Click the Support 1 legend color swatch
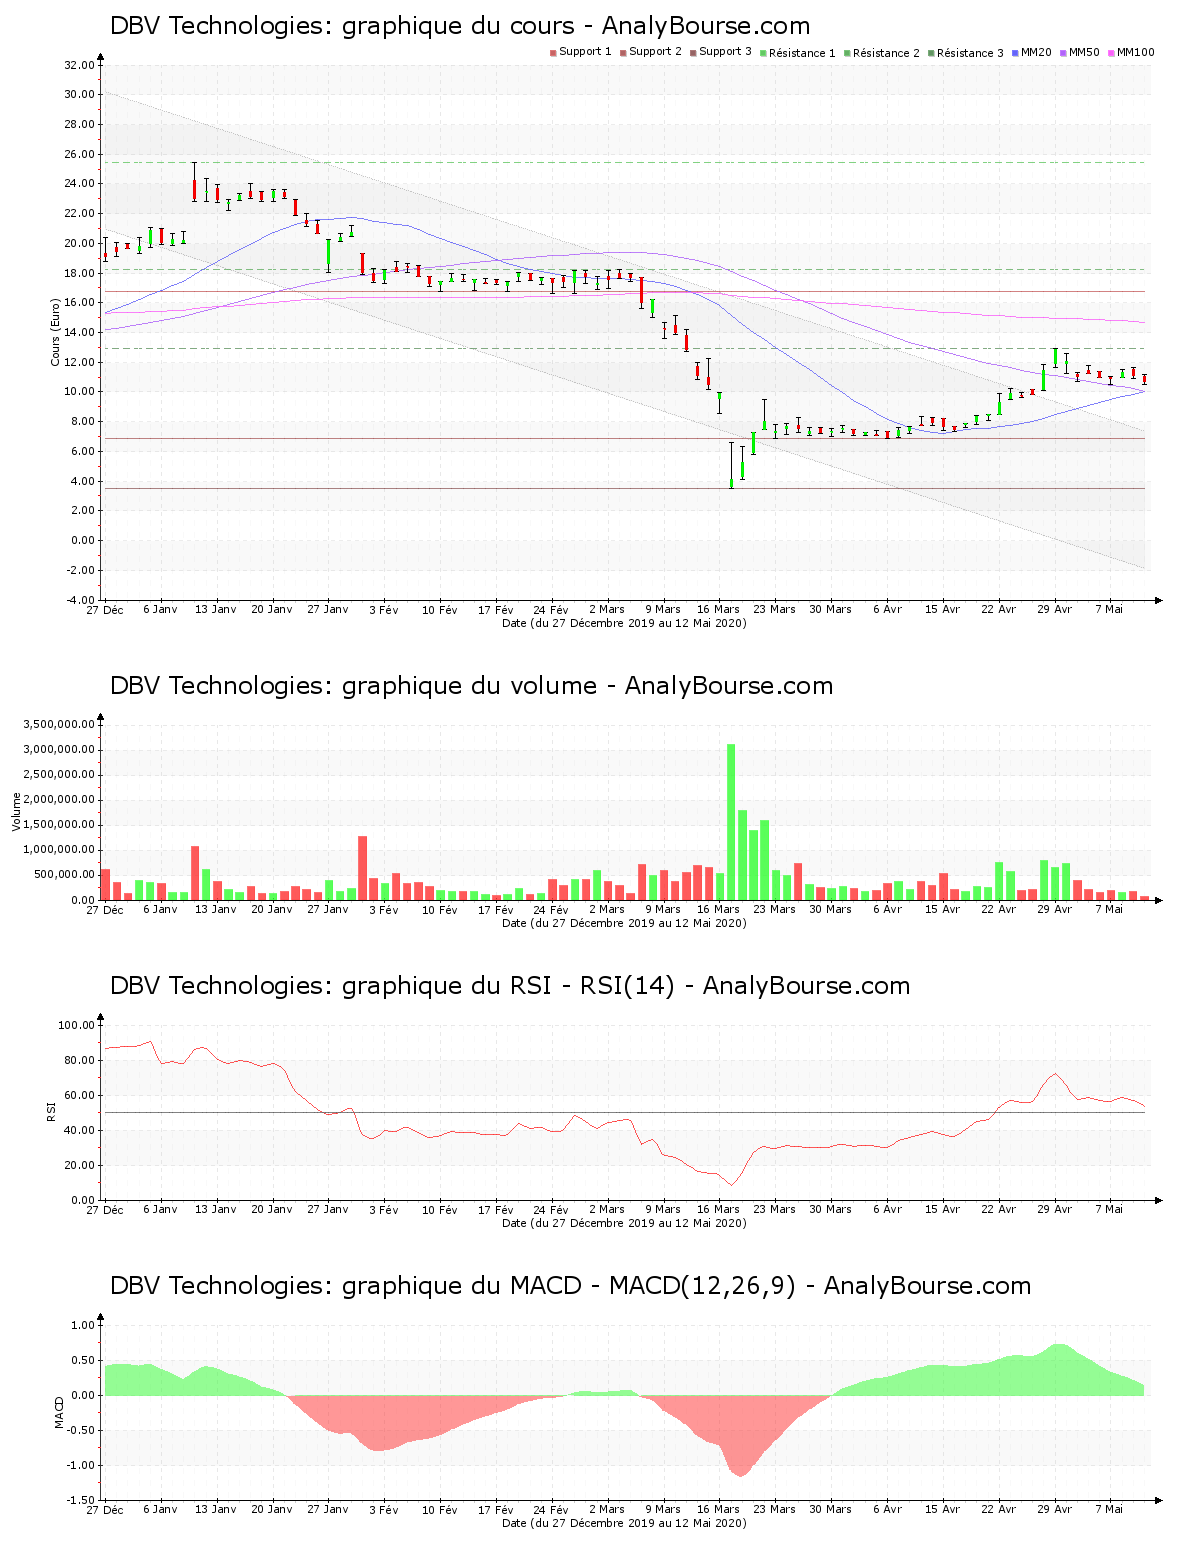This screenshot has width=1200, height=1550. coord(553,53)
